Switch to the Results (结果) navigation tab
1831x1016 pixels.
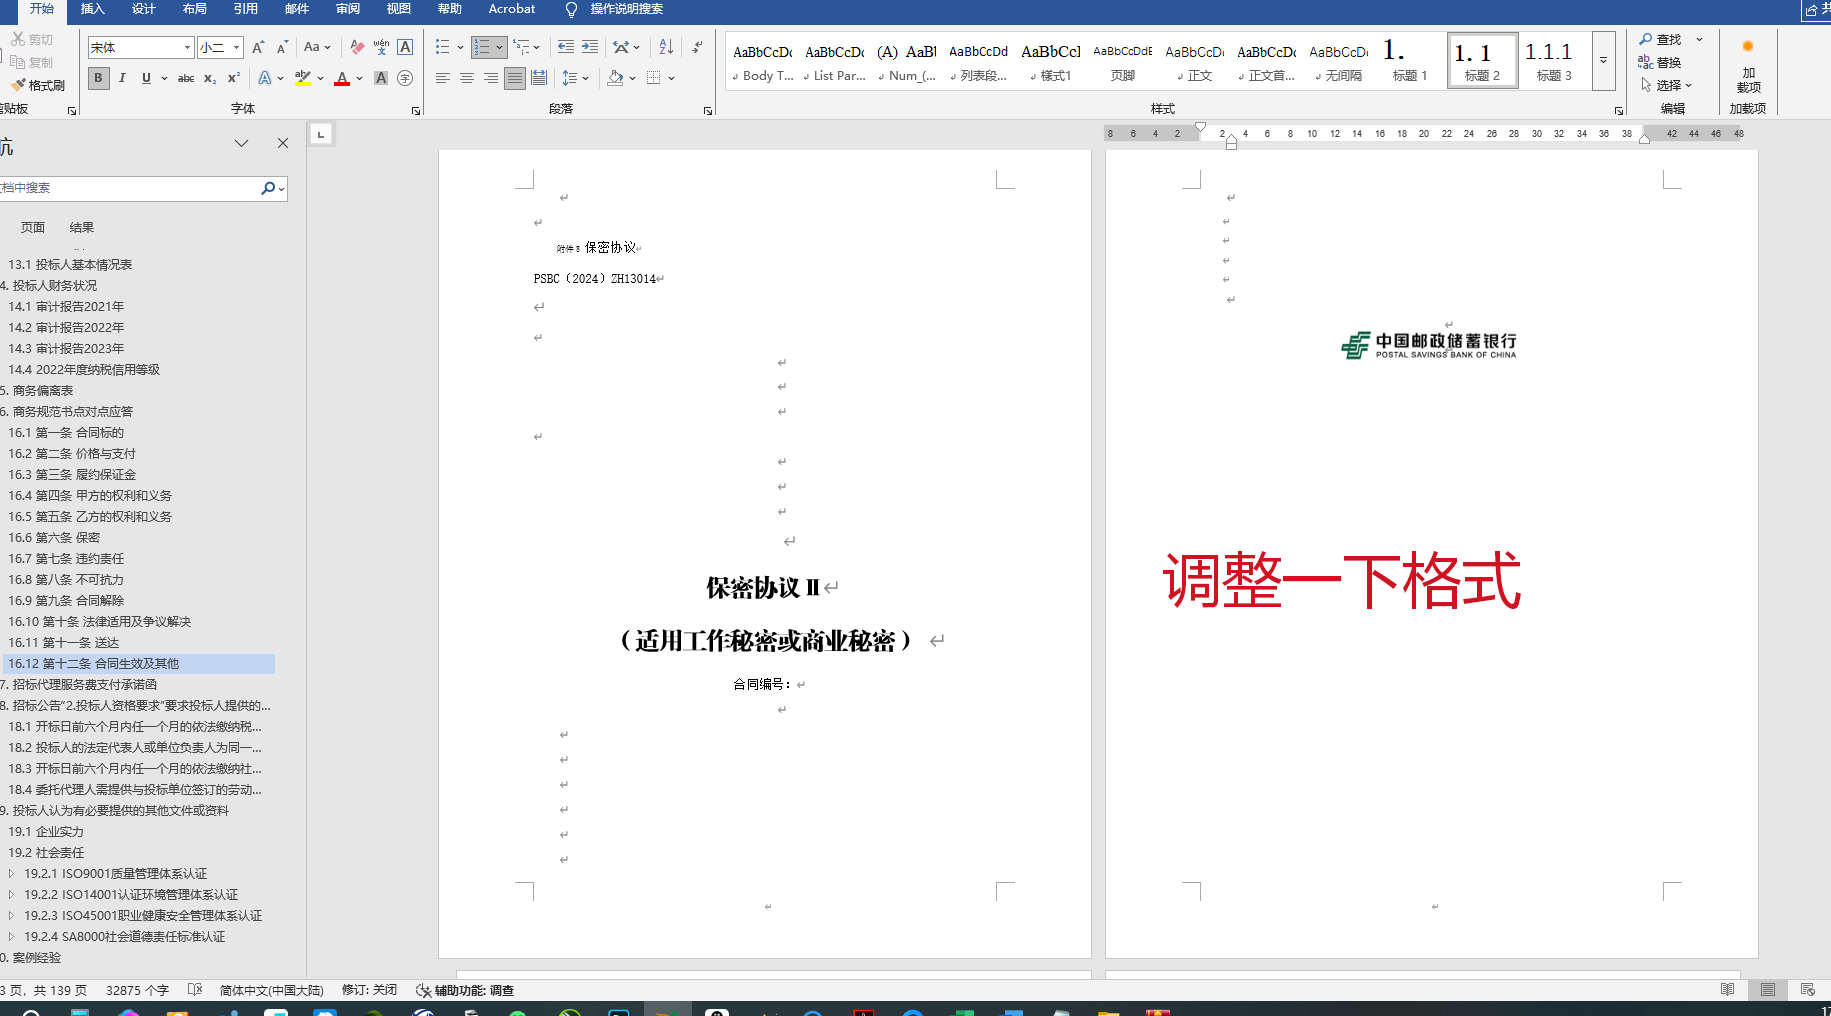[x=82, y=228]
